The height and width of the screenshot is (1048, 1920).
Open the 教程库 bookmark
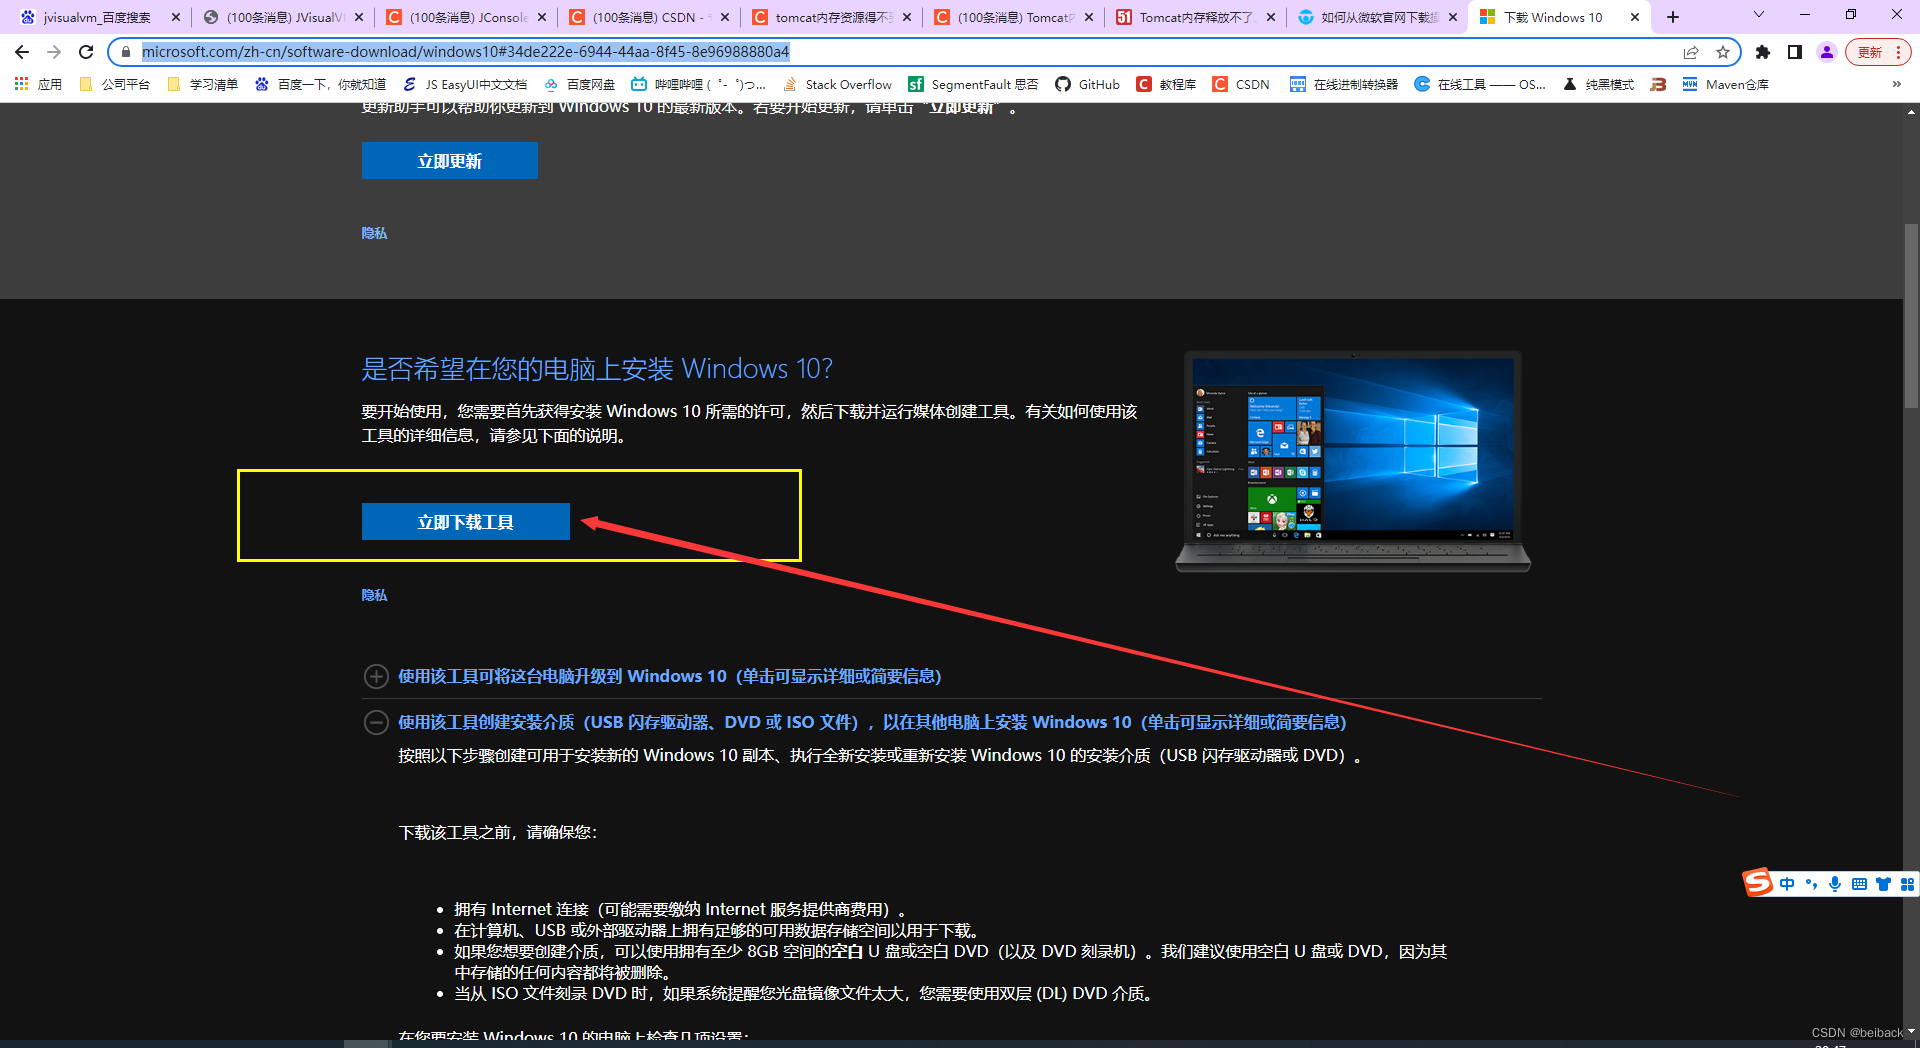pyautogui.click(x=1166, y=84)
